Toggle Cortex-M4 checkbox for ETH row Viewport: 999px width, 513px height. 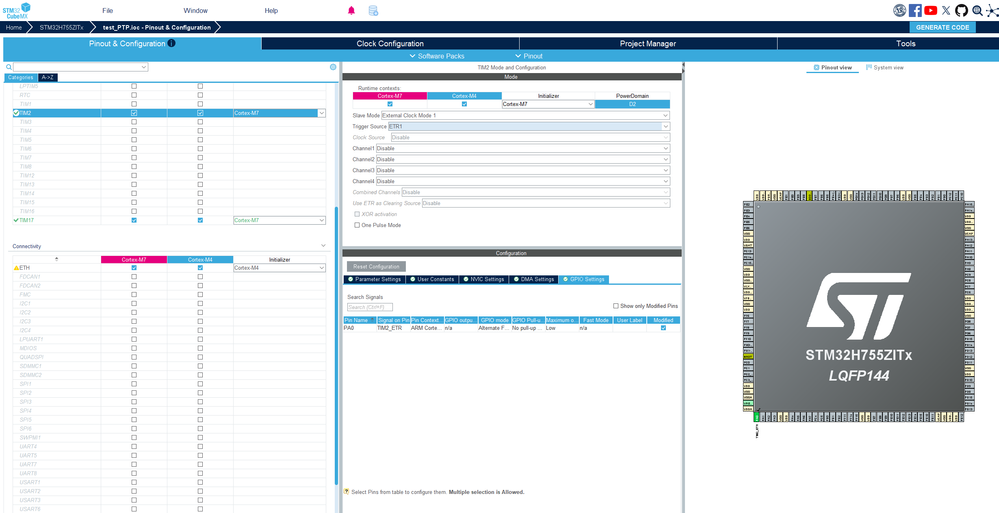point(200,268)
